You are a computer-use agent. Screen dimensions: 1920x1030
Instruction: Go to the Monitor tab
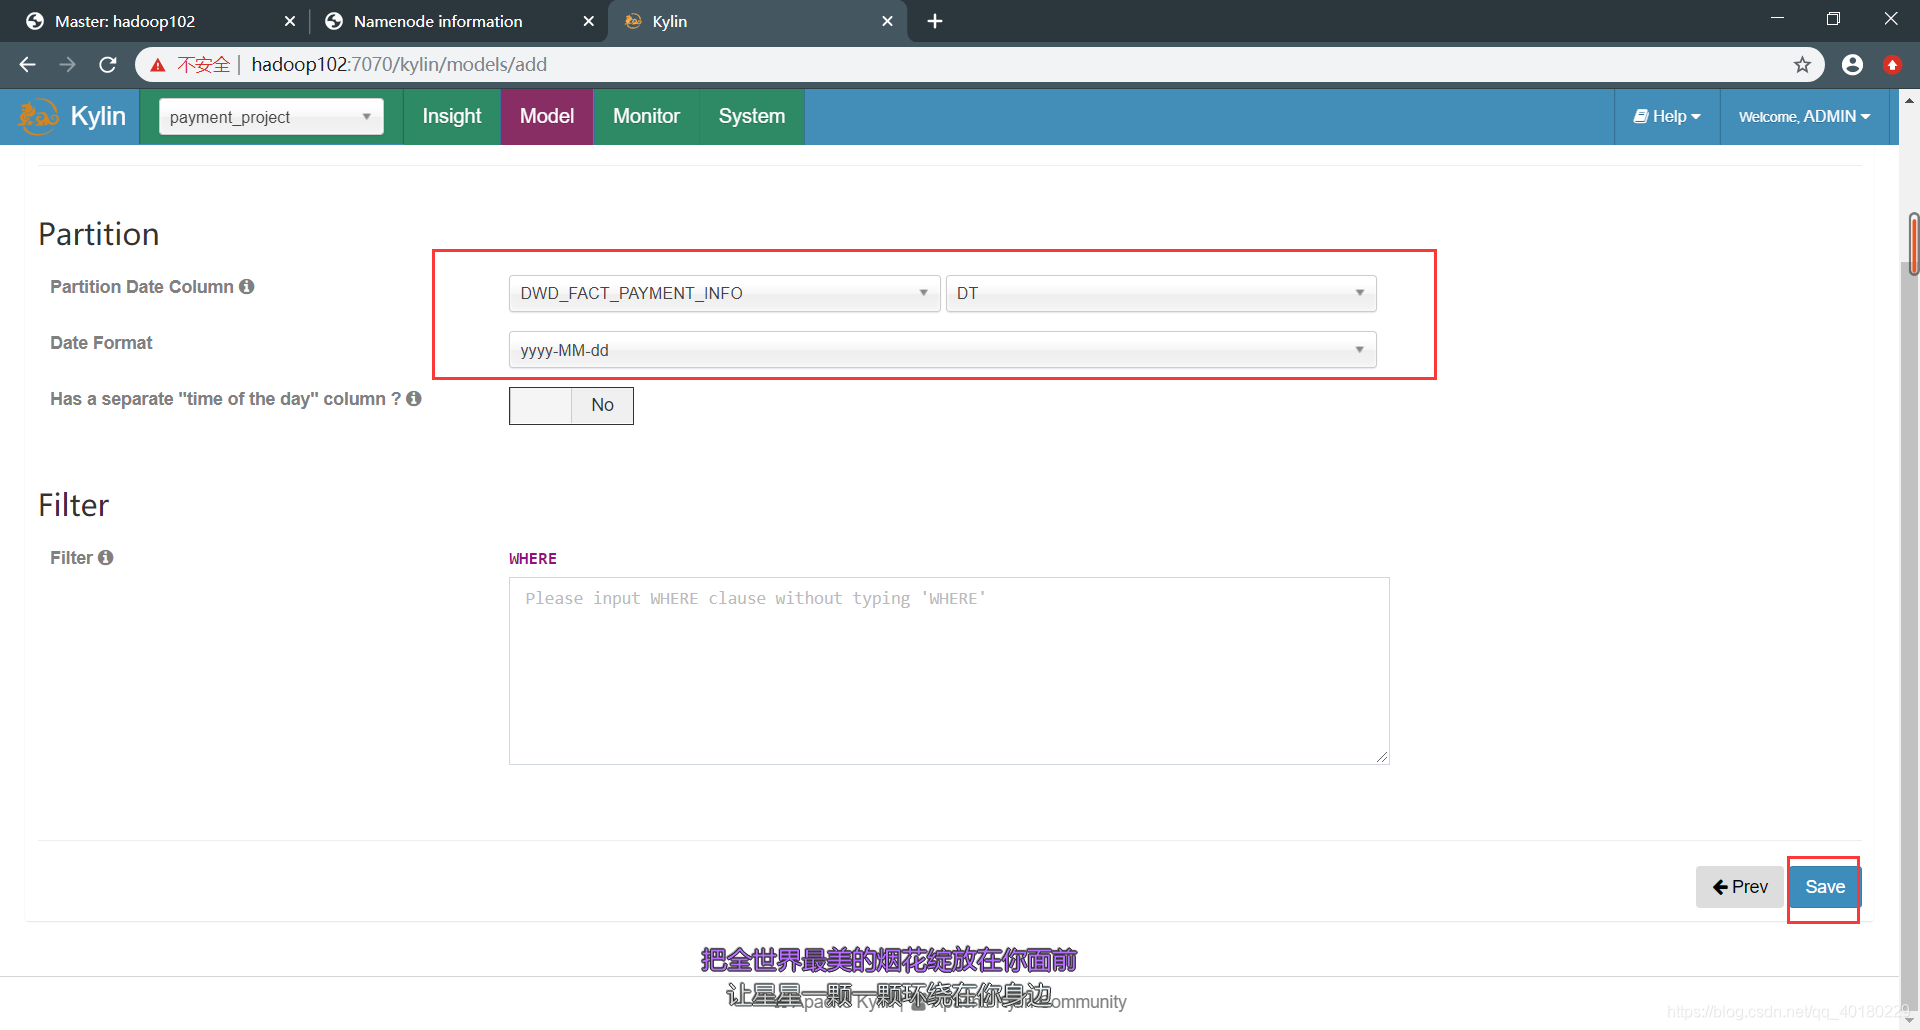[646, 117]
